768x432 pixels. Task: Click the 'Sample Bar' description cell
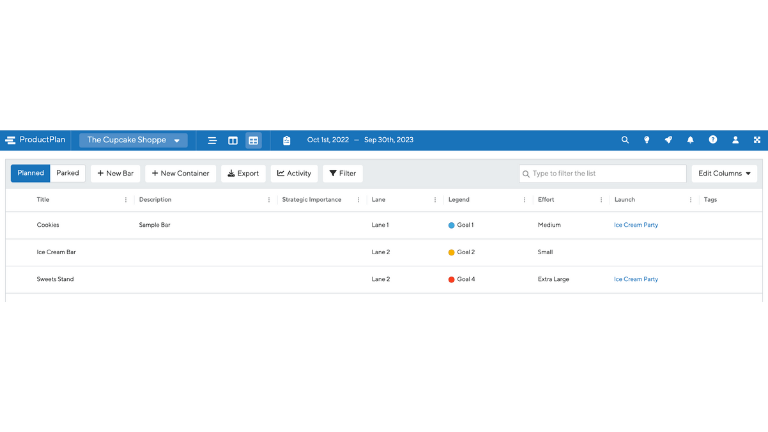pyautogui.click(x=155, y=225)
